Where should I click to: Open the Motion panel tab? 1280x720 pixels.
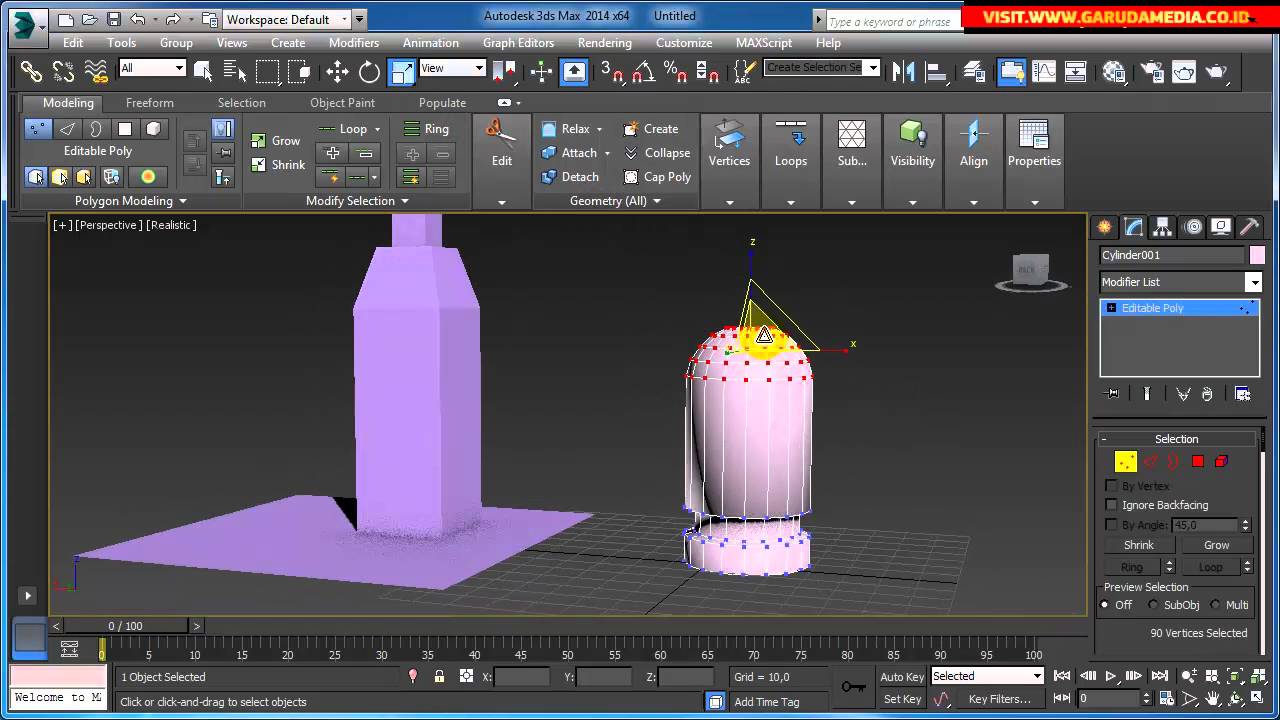click(1192, 227)
